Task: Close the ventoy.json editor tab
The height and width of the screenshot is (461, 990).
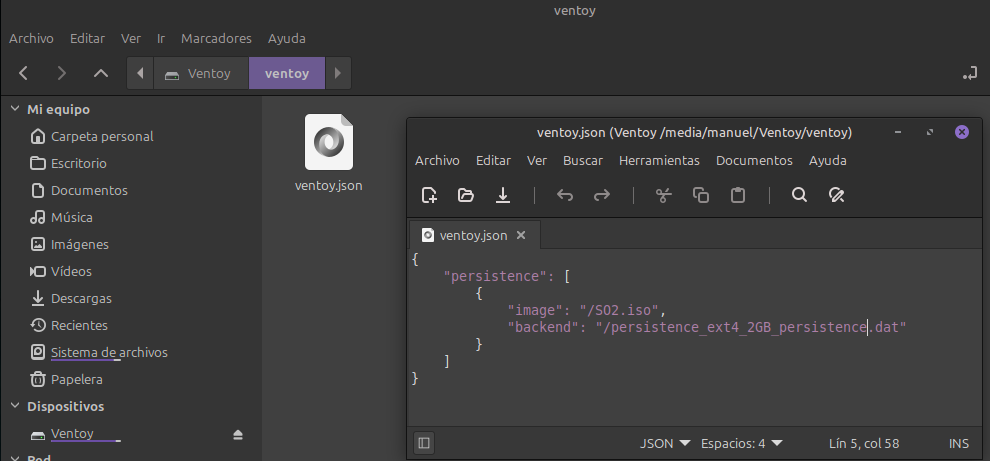Action: point(521,235)
